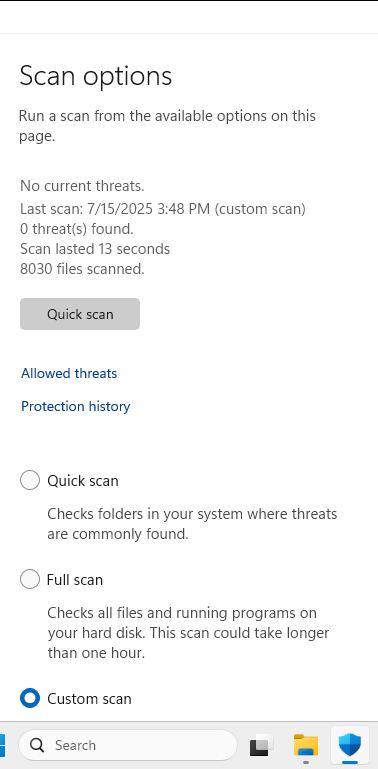Open File Explorer from the taskbar

(306, 745)
